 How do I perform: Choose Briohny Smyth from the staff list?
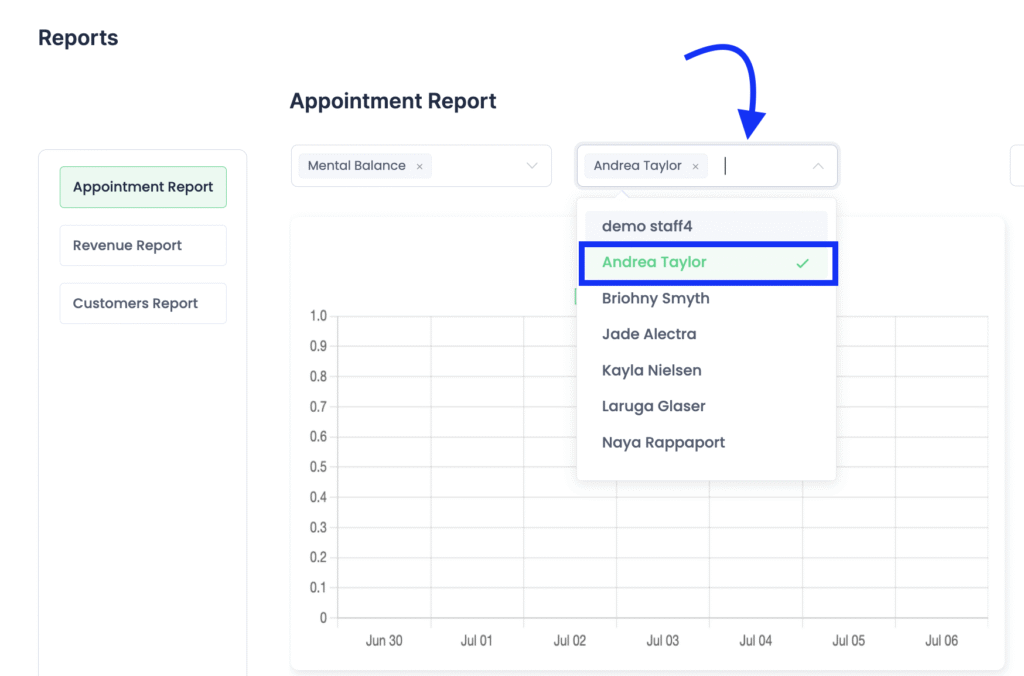[x=655, y=298]
